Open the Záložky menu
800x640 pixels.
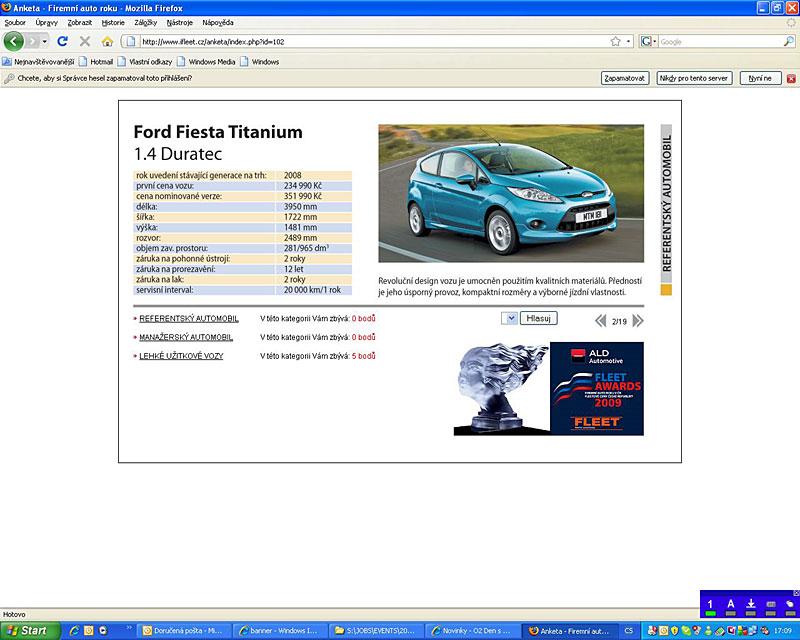(145, 22)
